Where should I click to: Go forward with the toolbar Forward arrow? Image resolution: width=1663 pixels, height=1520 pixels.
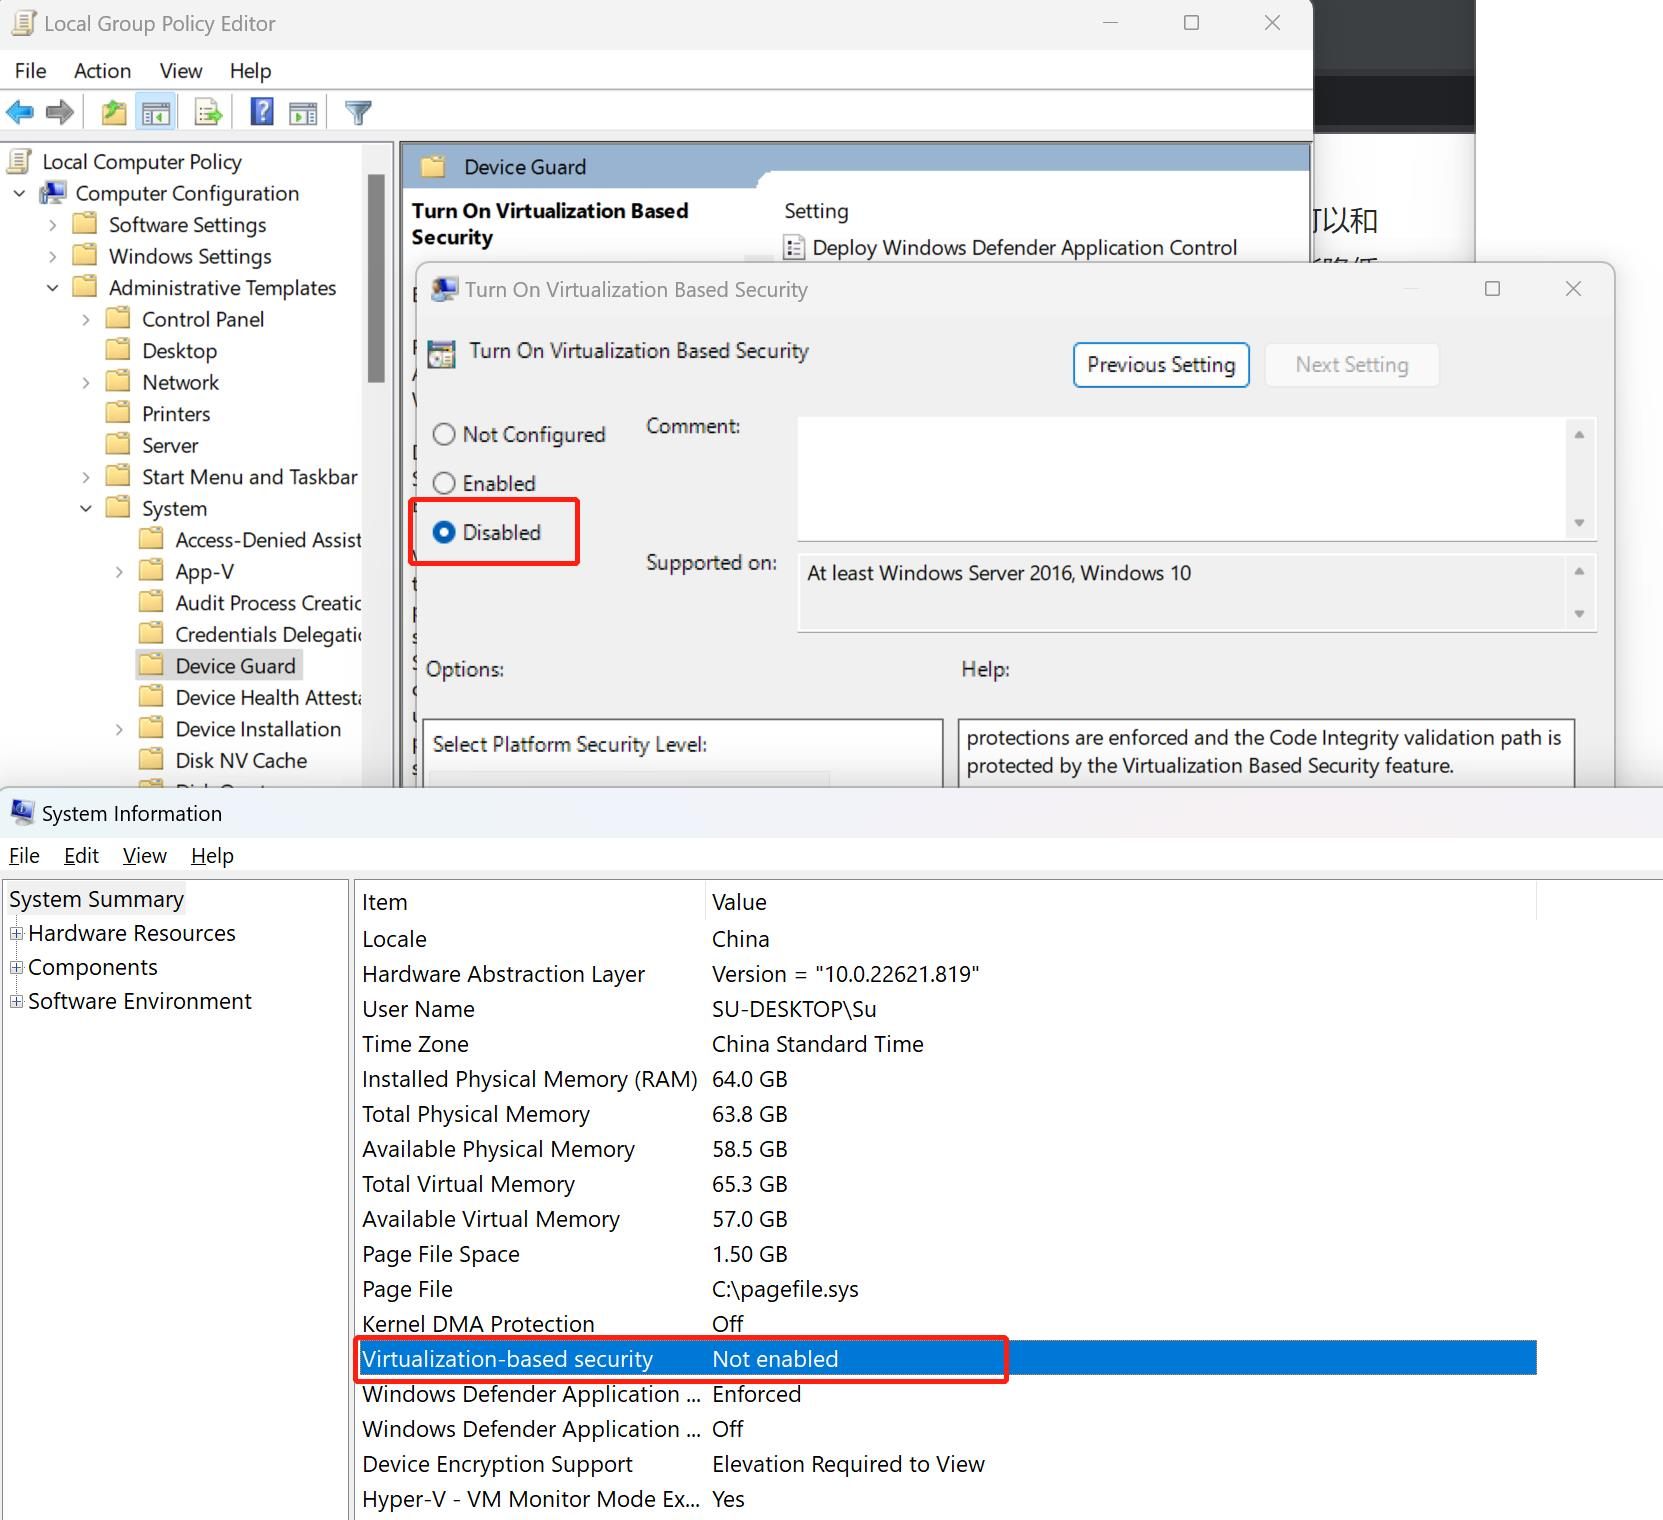(x=60, y=112)
